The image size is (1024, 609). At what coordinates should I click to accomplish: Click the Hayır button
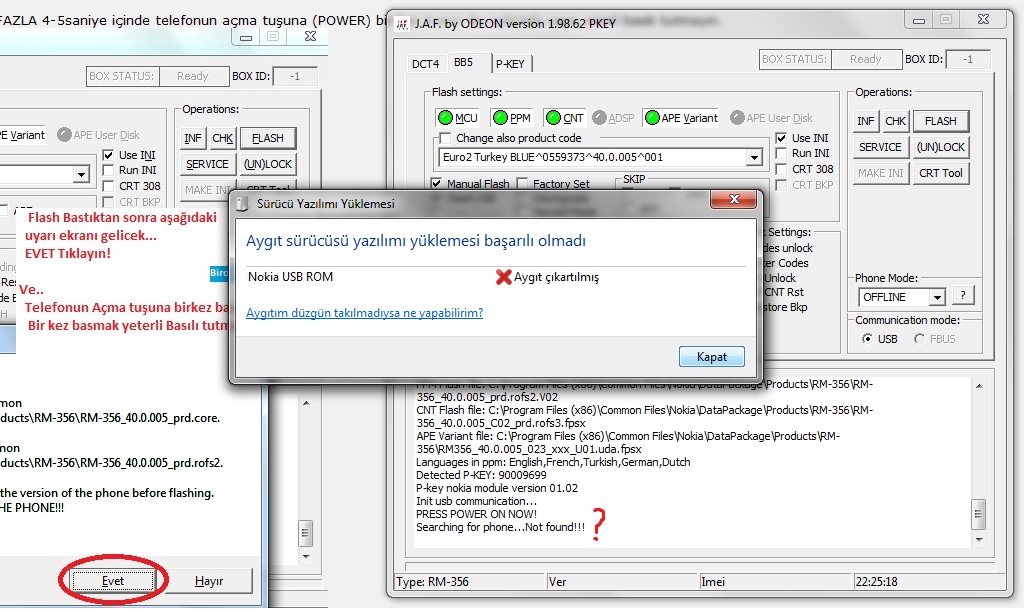[209, 580]
